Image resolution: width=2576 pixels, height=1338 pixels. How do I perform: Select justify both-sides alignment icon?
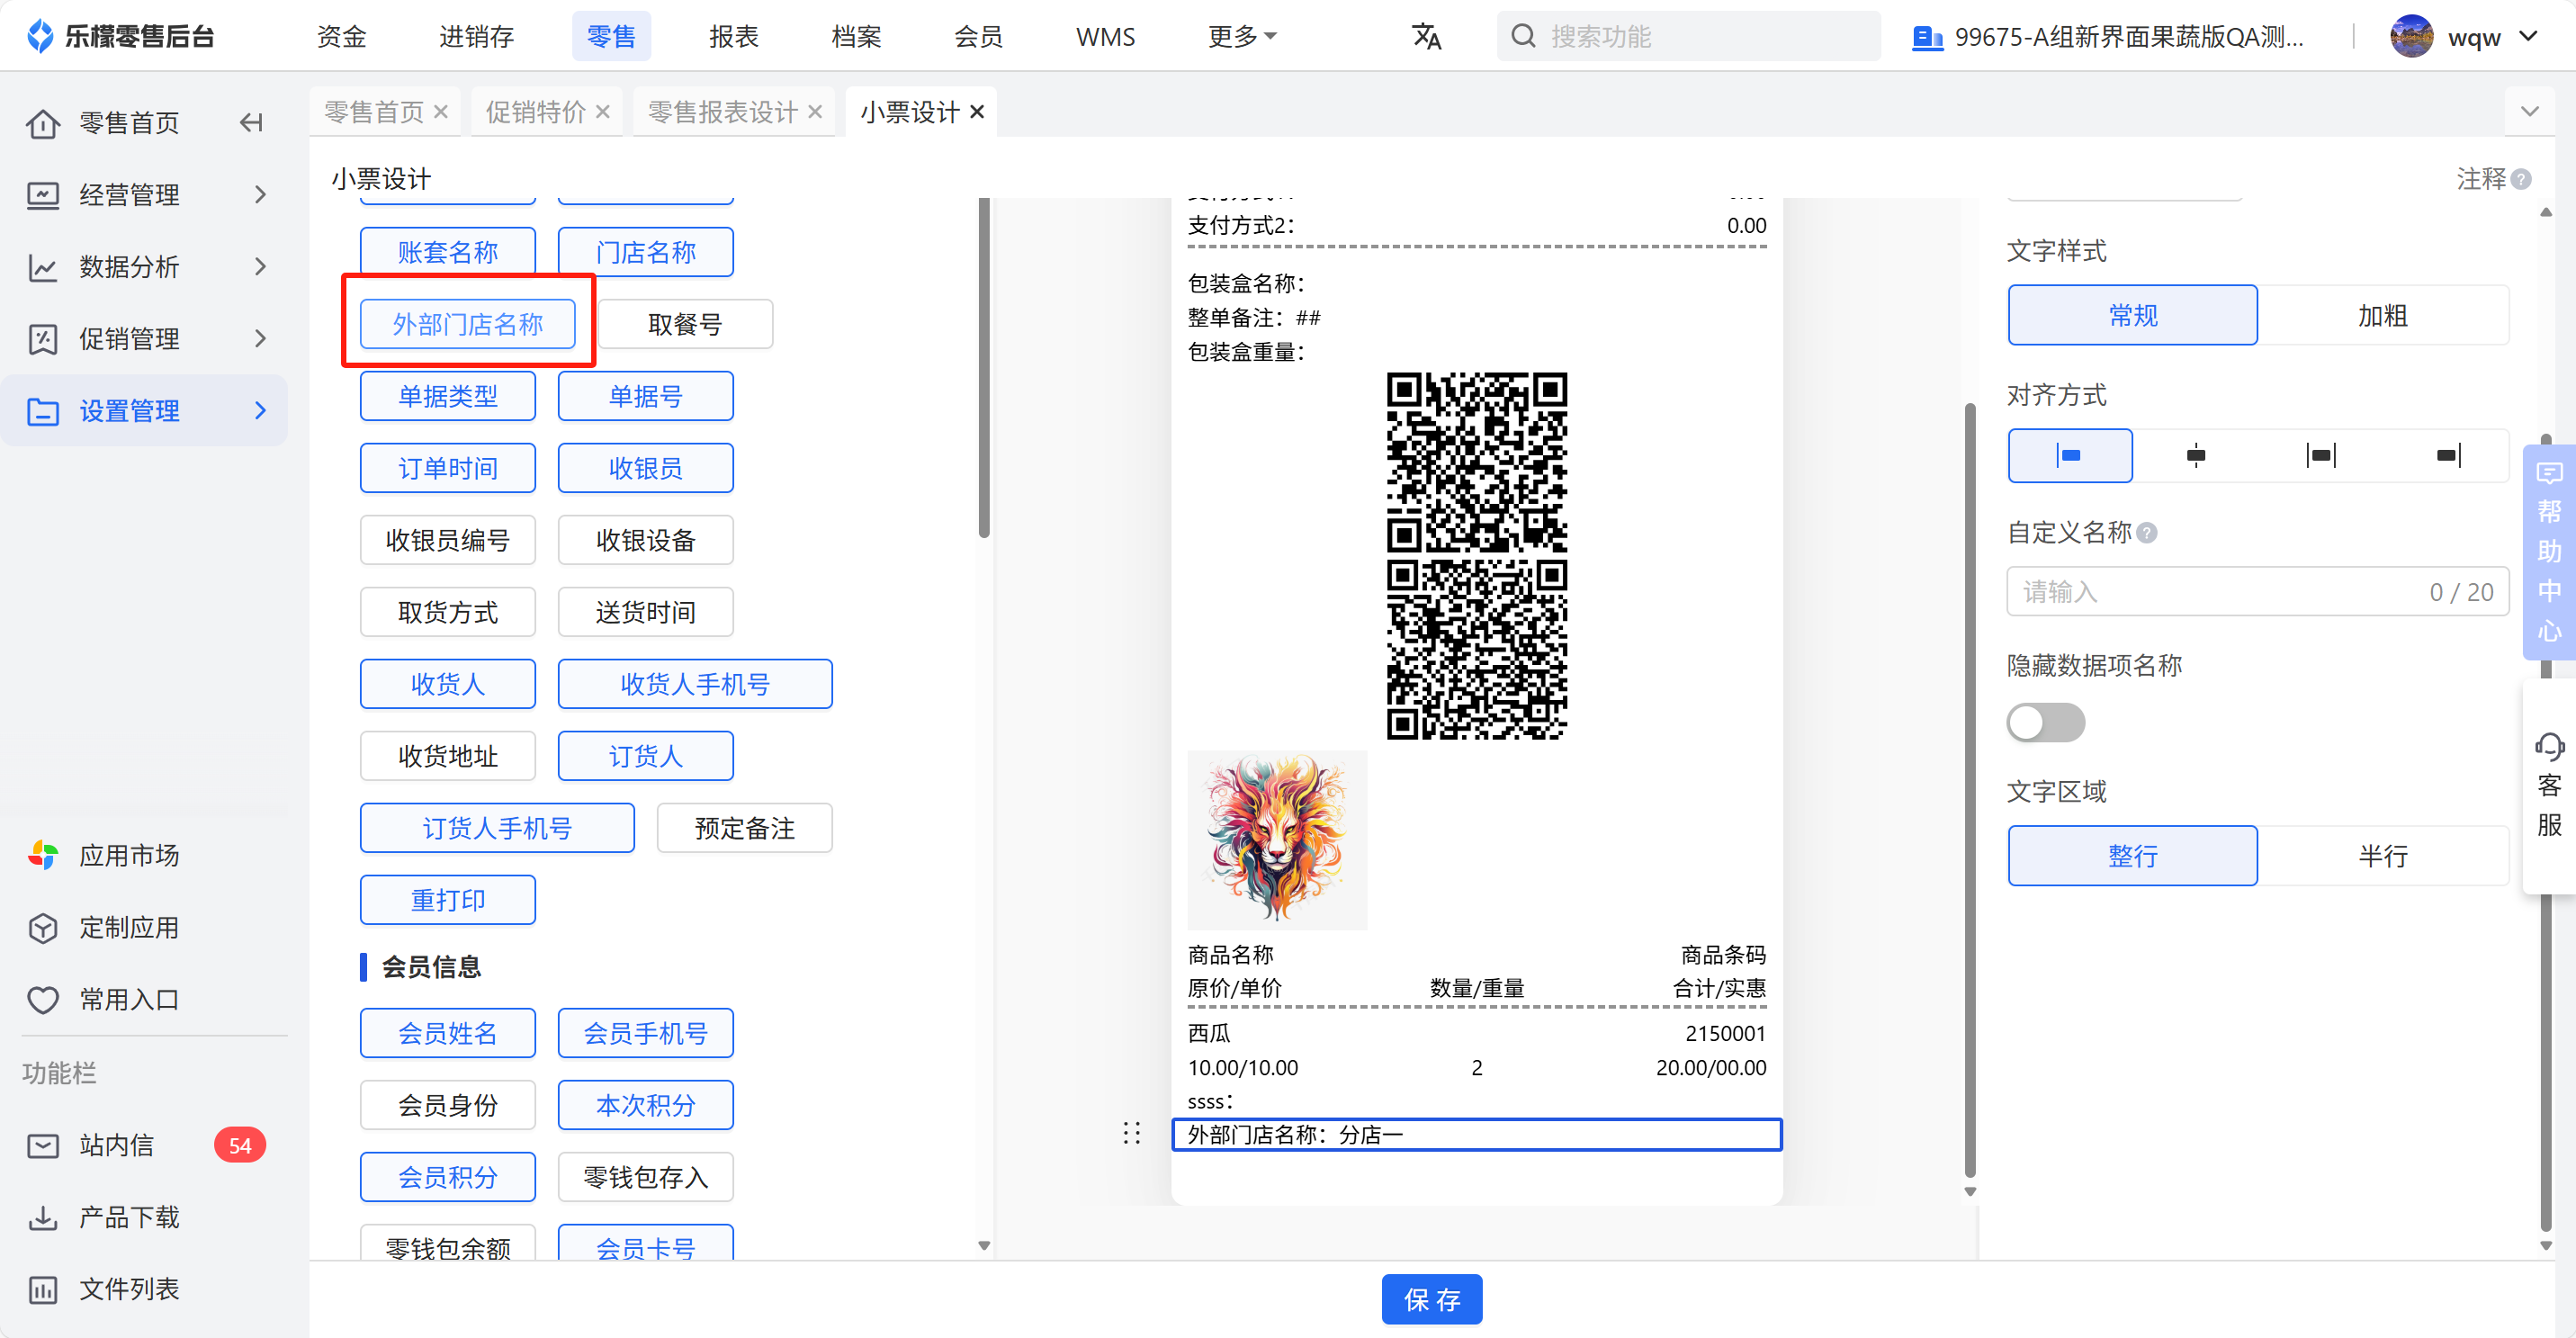click(x=2320, y=456)
